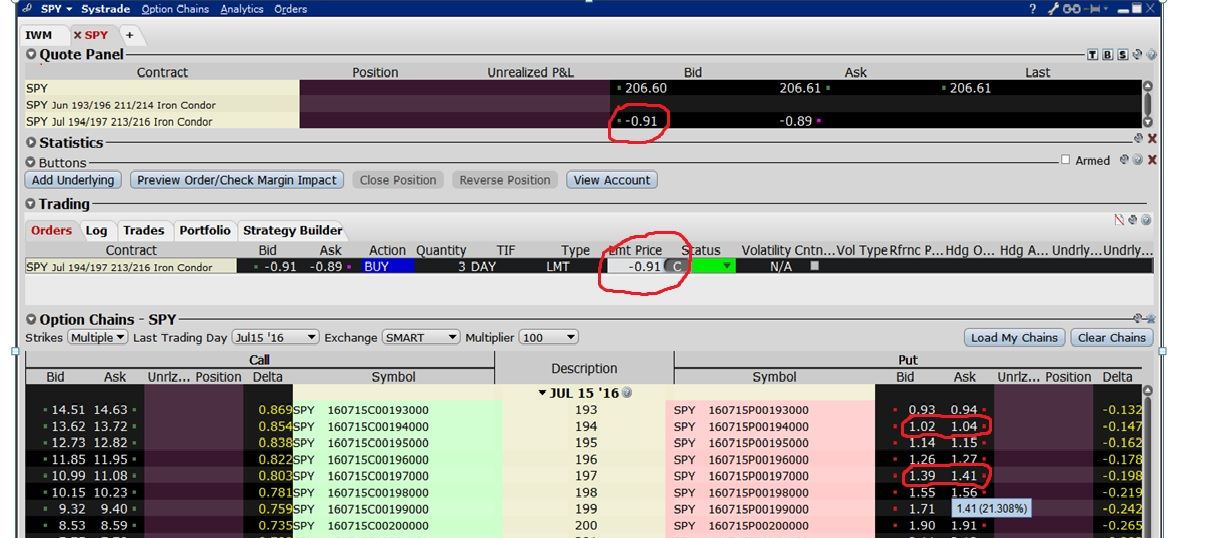Click the Add Underlying button
This screenshot has height=538, width=1214.
tap(72, 180)
